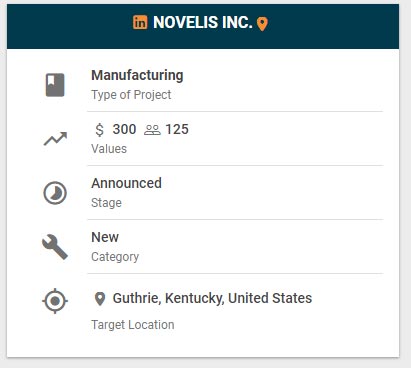Open Novelis LinkedIn icon in header
Screen dimensions: 411x368
pyautogui.click(x=140, y=22)
